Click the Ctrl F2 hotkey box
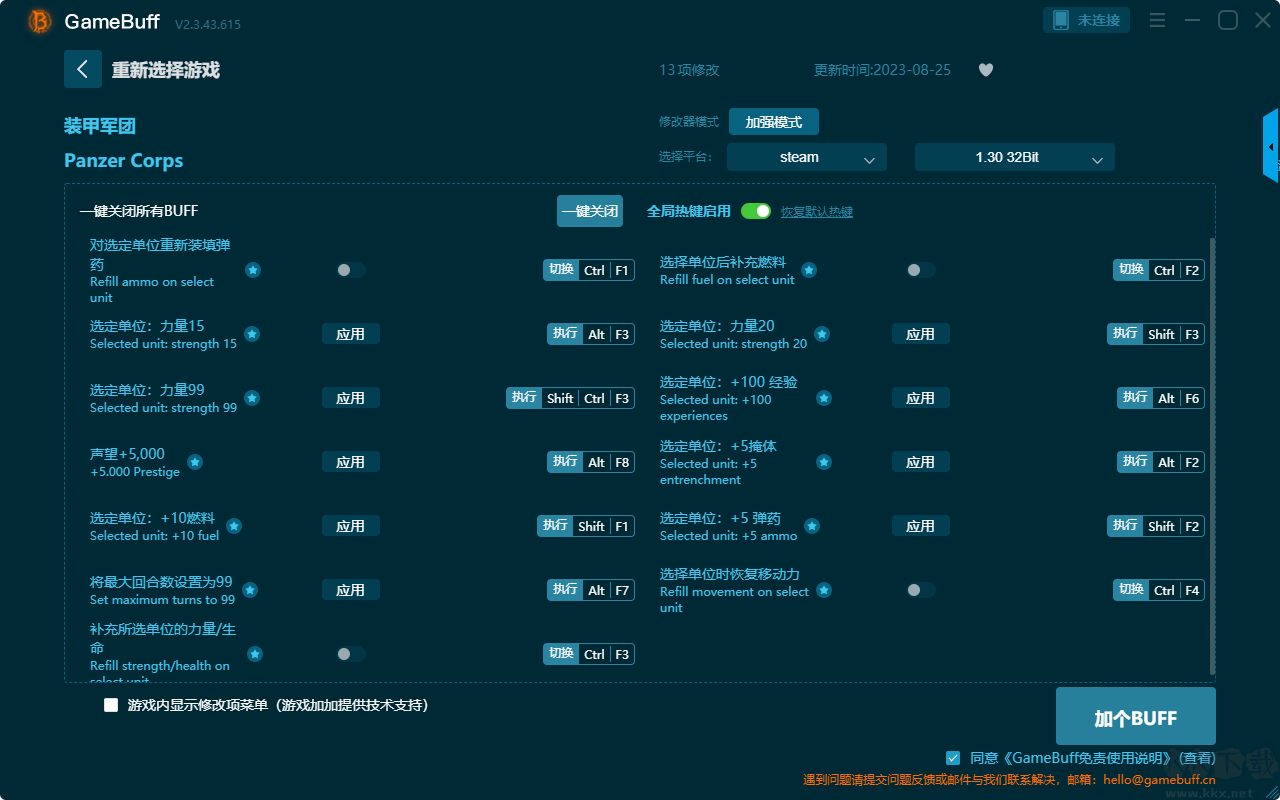 1159,270
